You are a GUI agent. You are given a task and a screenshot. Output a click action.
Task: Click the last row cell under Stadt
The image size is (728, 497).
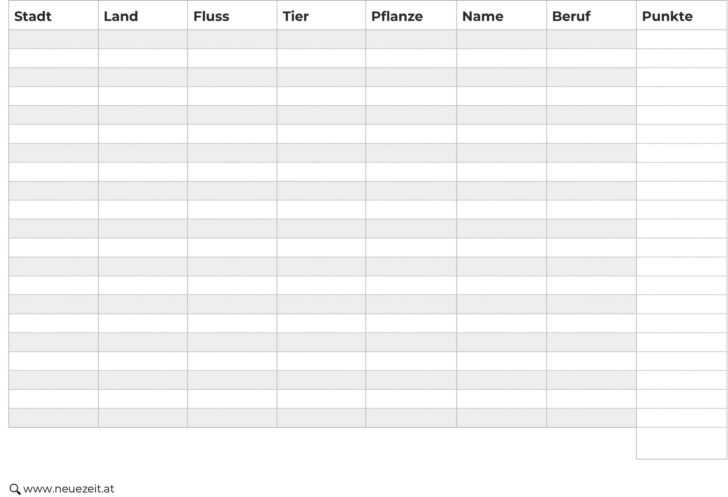click(53, 418)
